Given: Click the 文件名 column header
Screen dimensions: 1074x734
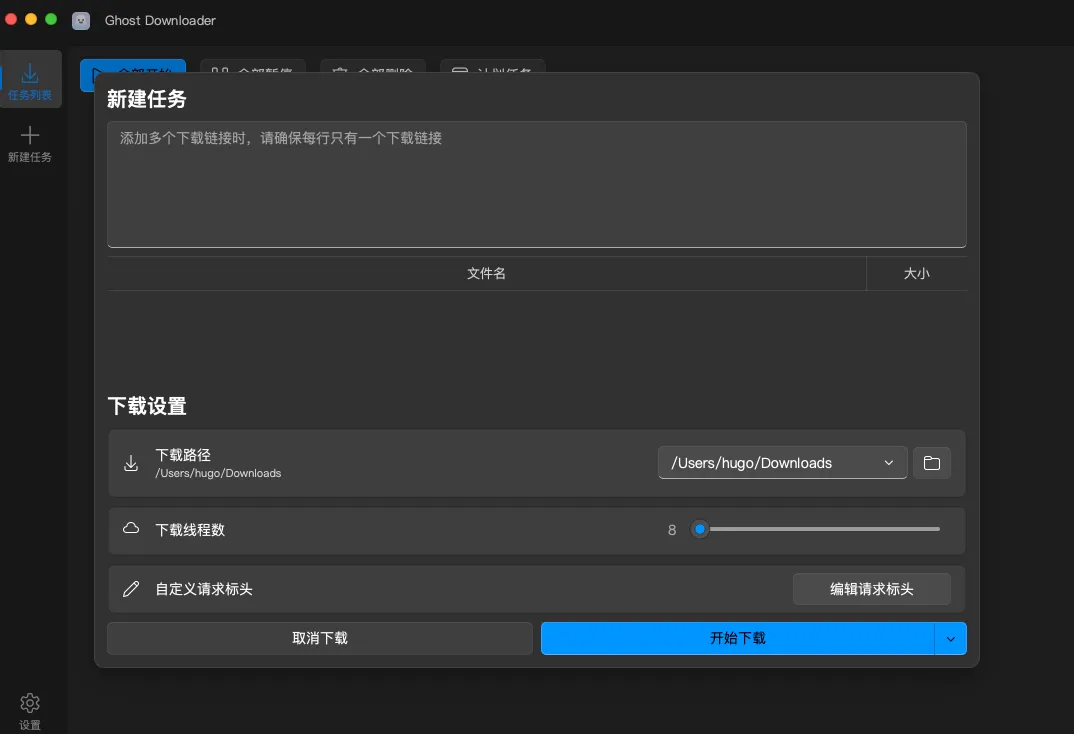Looking at the screenshot, I should [486, 273].
